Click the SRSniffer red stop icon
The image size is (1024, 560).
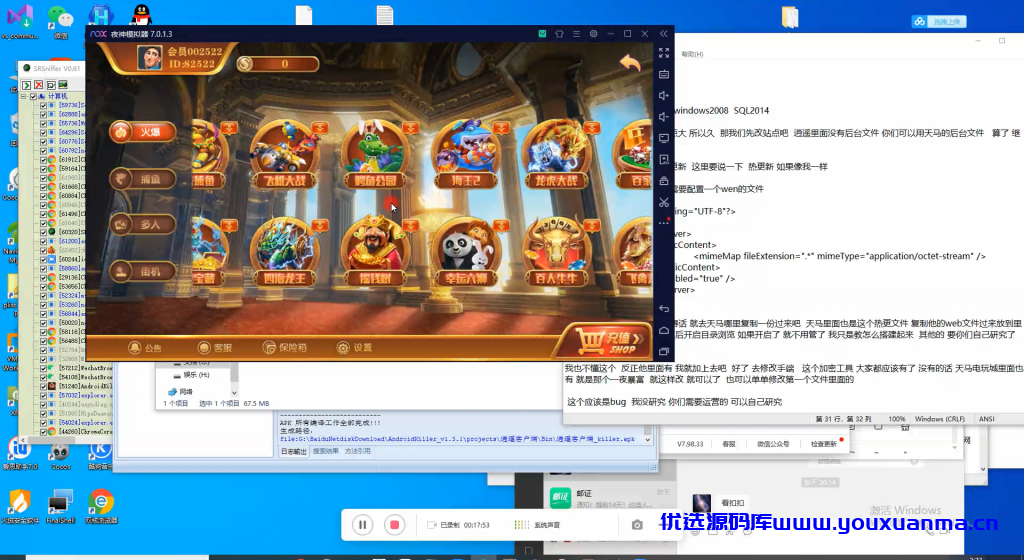coord(39,85)
